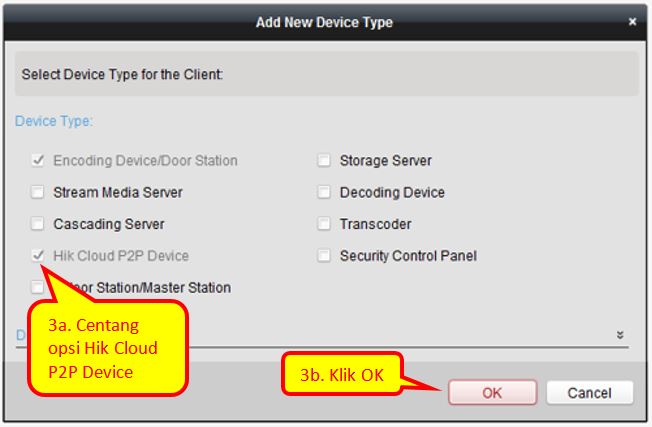Screen dimensions: 652x427
Task: Toggle the Encoding Device/Door Station checkbox
Action: pyautogui.click(x=38, y=160)
